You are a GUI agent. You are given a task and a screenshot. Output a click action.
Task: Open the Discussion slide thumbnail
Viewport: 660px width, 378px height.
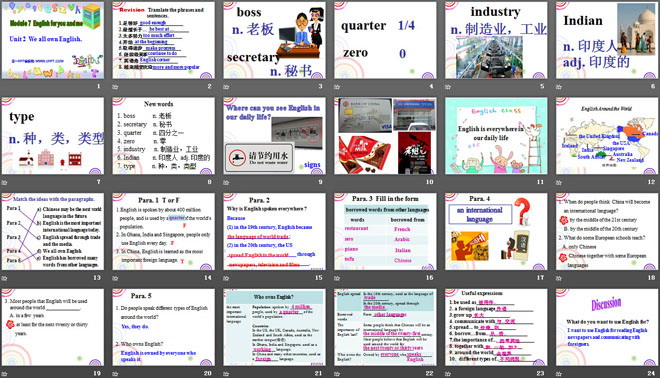[x=607, y=327]
